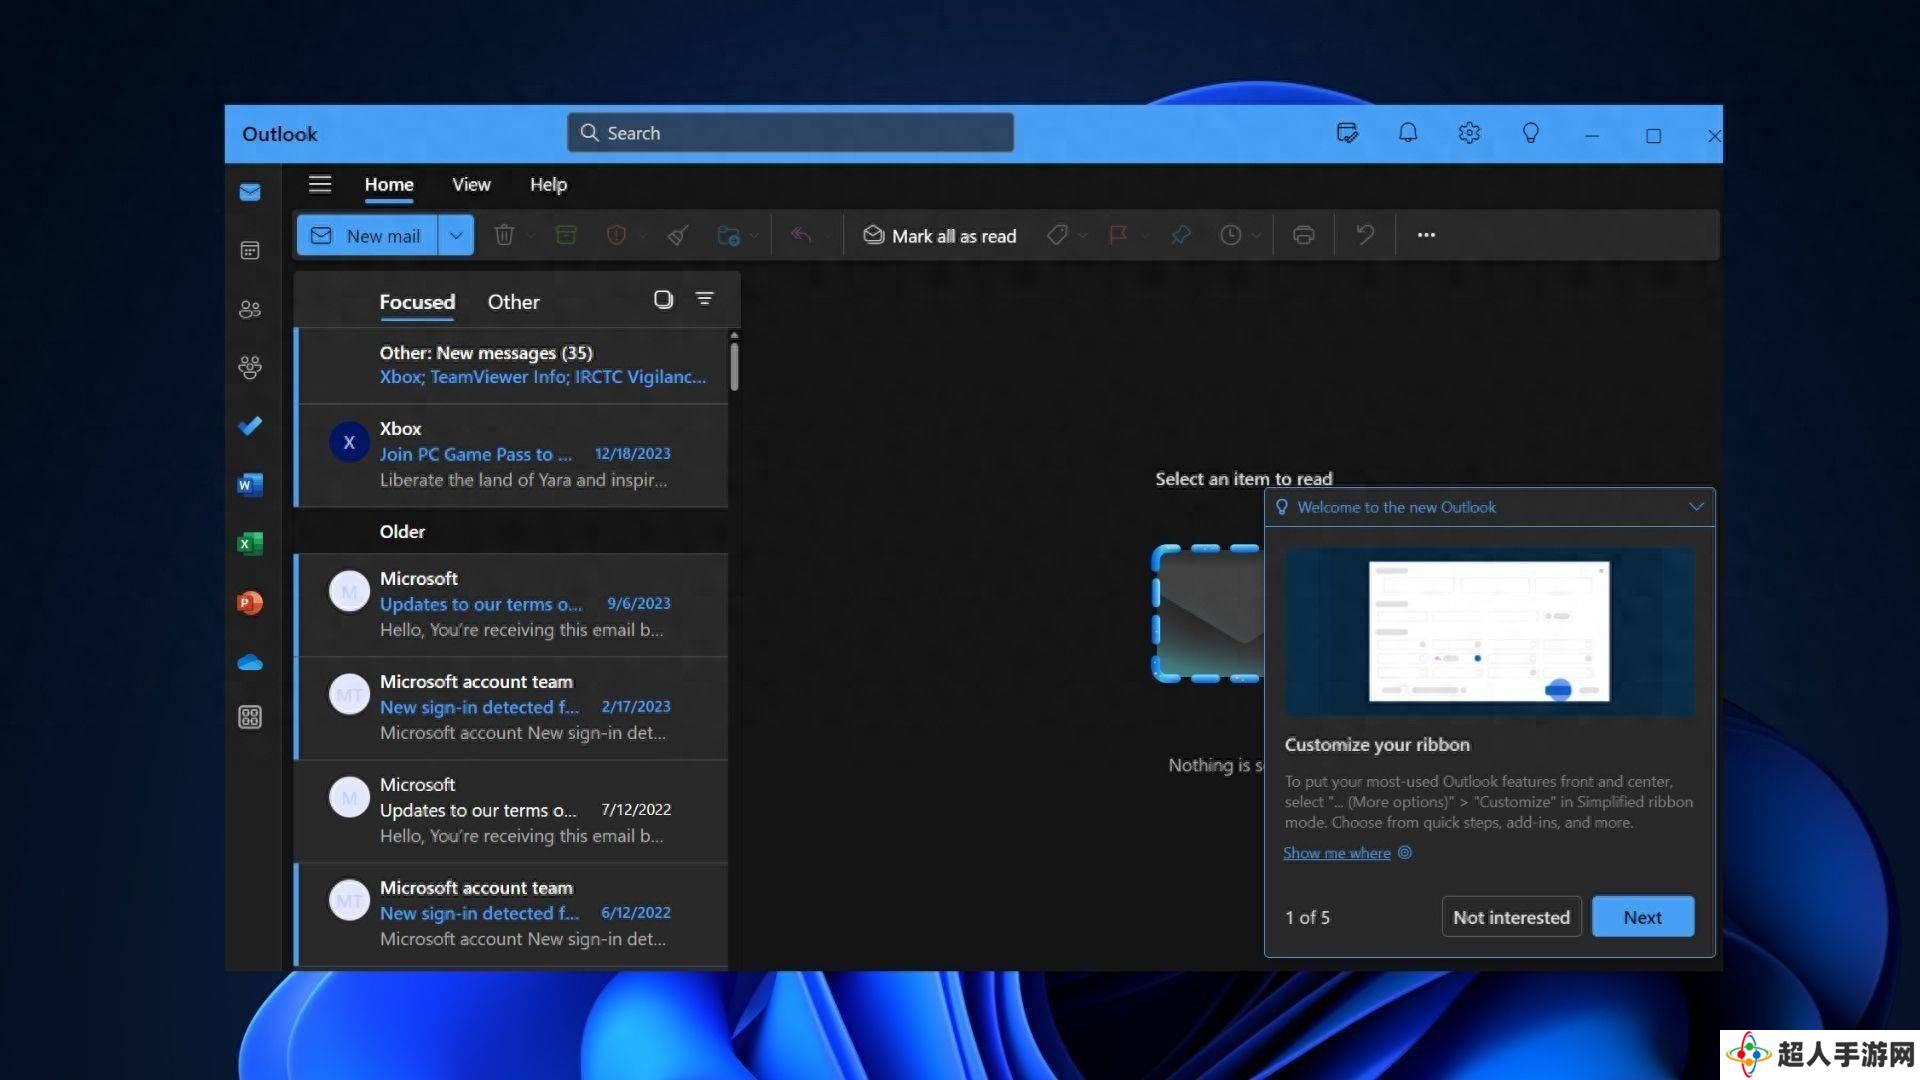The width and height of the screenshot is (1920, 1080).
Task: Click the Print icon
Action: (1303, 235)
